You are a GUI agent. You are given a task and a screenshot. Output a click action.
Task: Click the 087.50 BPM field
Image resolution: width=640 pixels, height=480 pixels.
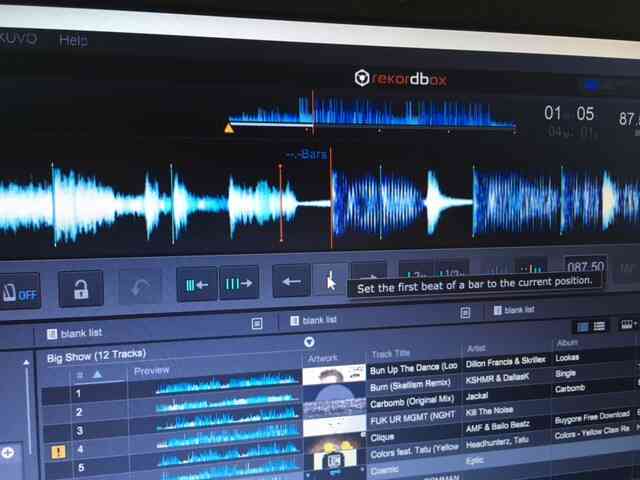[x=585, y=267]
